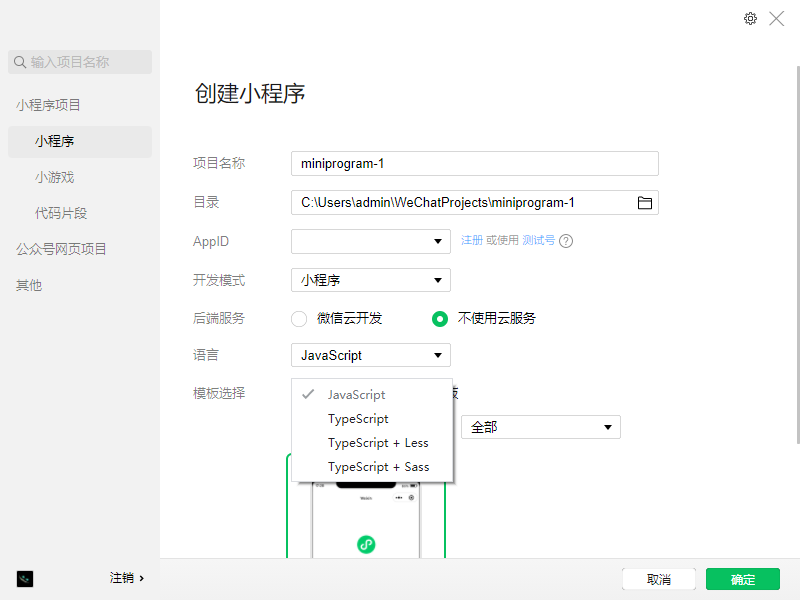
Task: Select 小程序 in the sidebar
Action: (80, 141)
